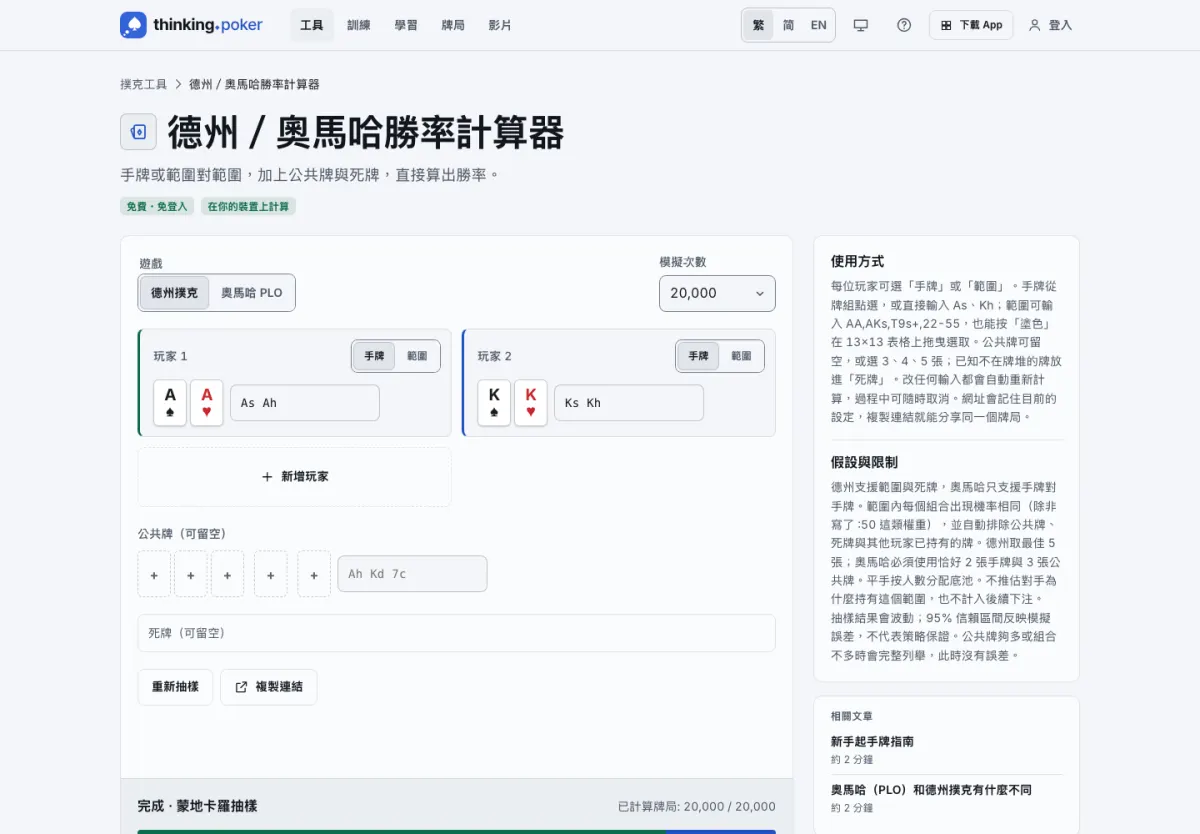The height and width of the screenshot is (834, 1200).
Task: Open help via the question mark icon
Action: point(904,25)
